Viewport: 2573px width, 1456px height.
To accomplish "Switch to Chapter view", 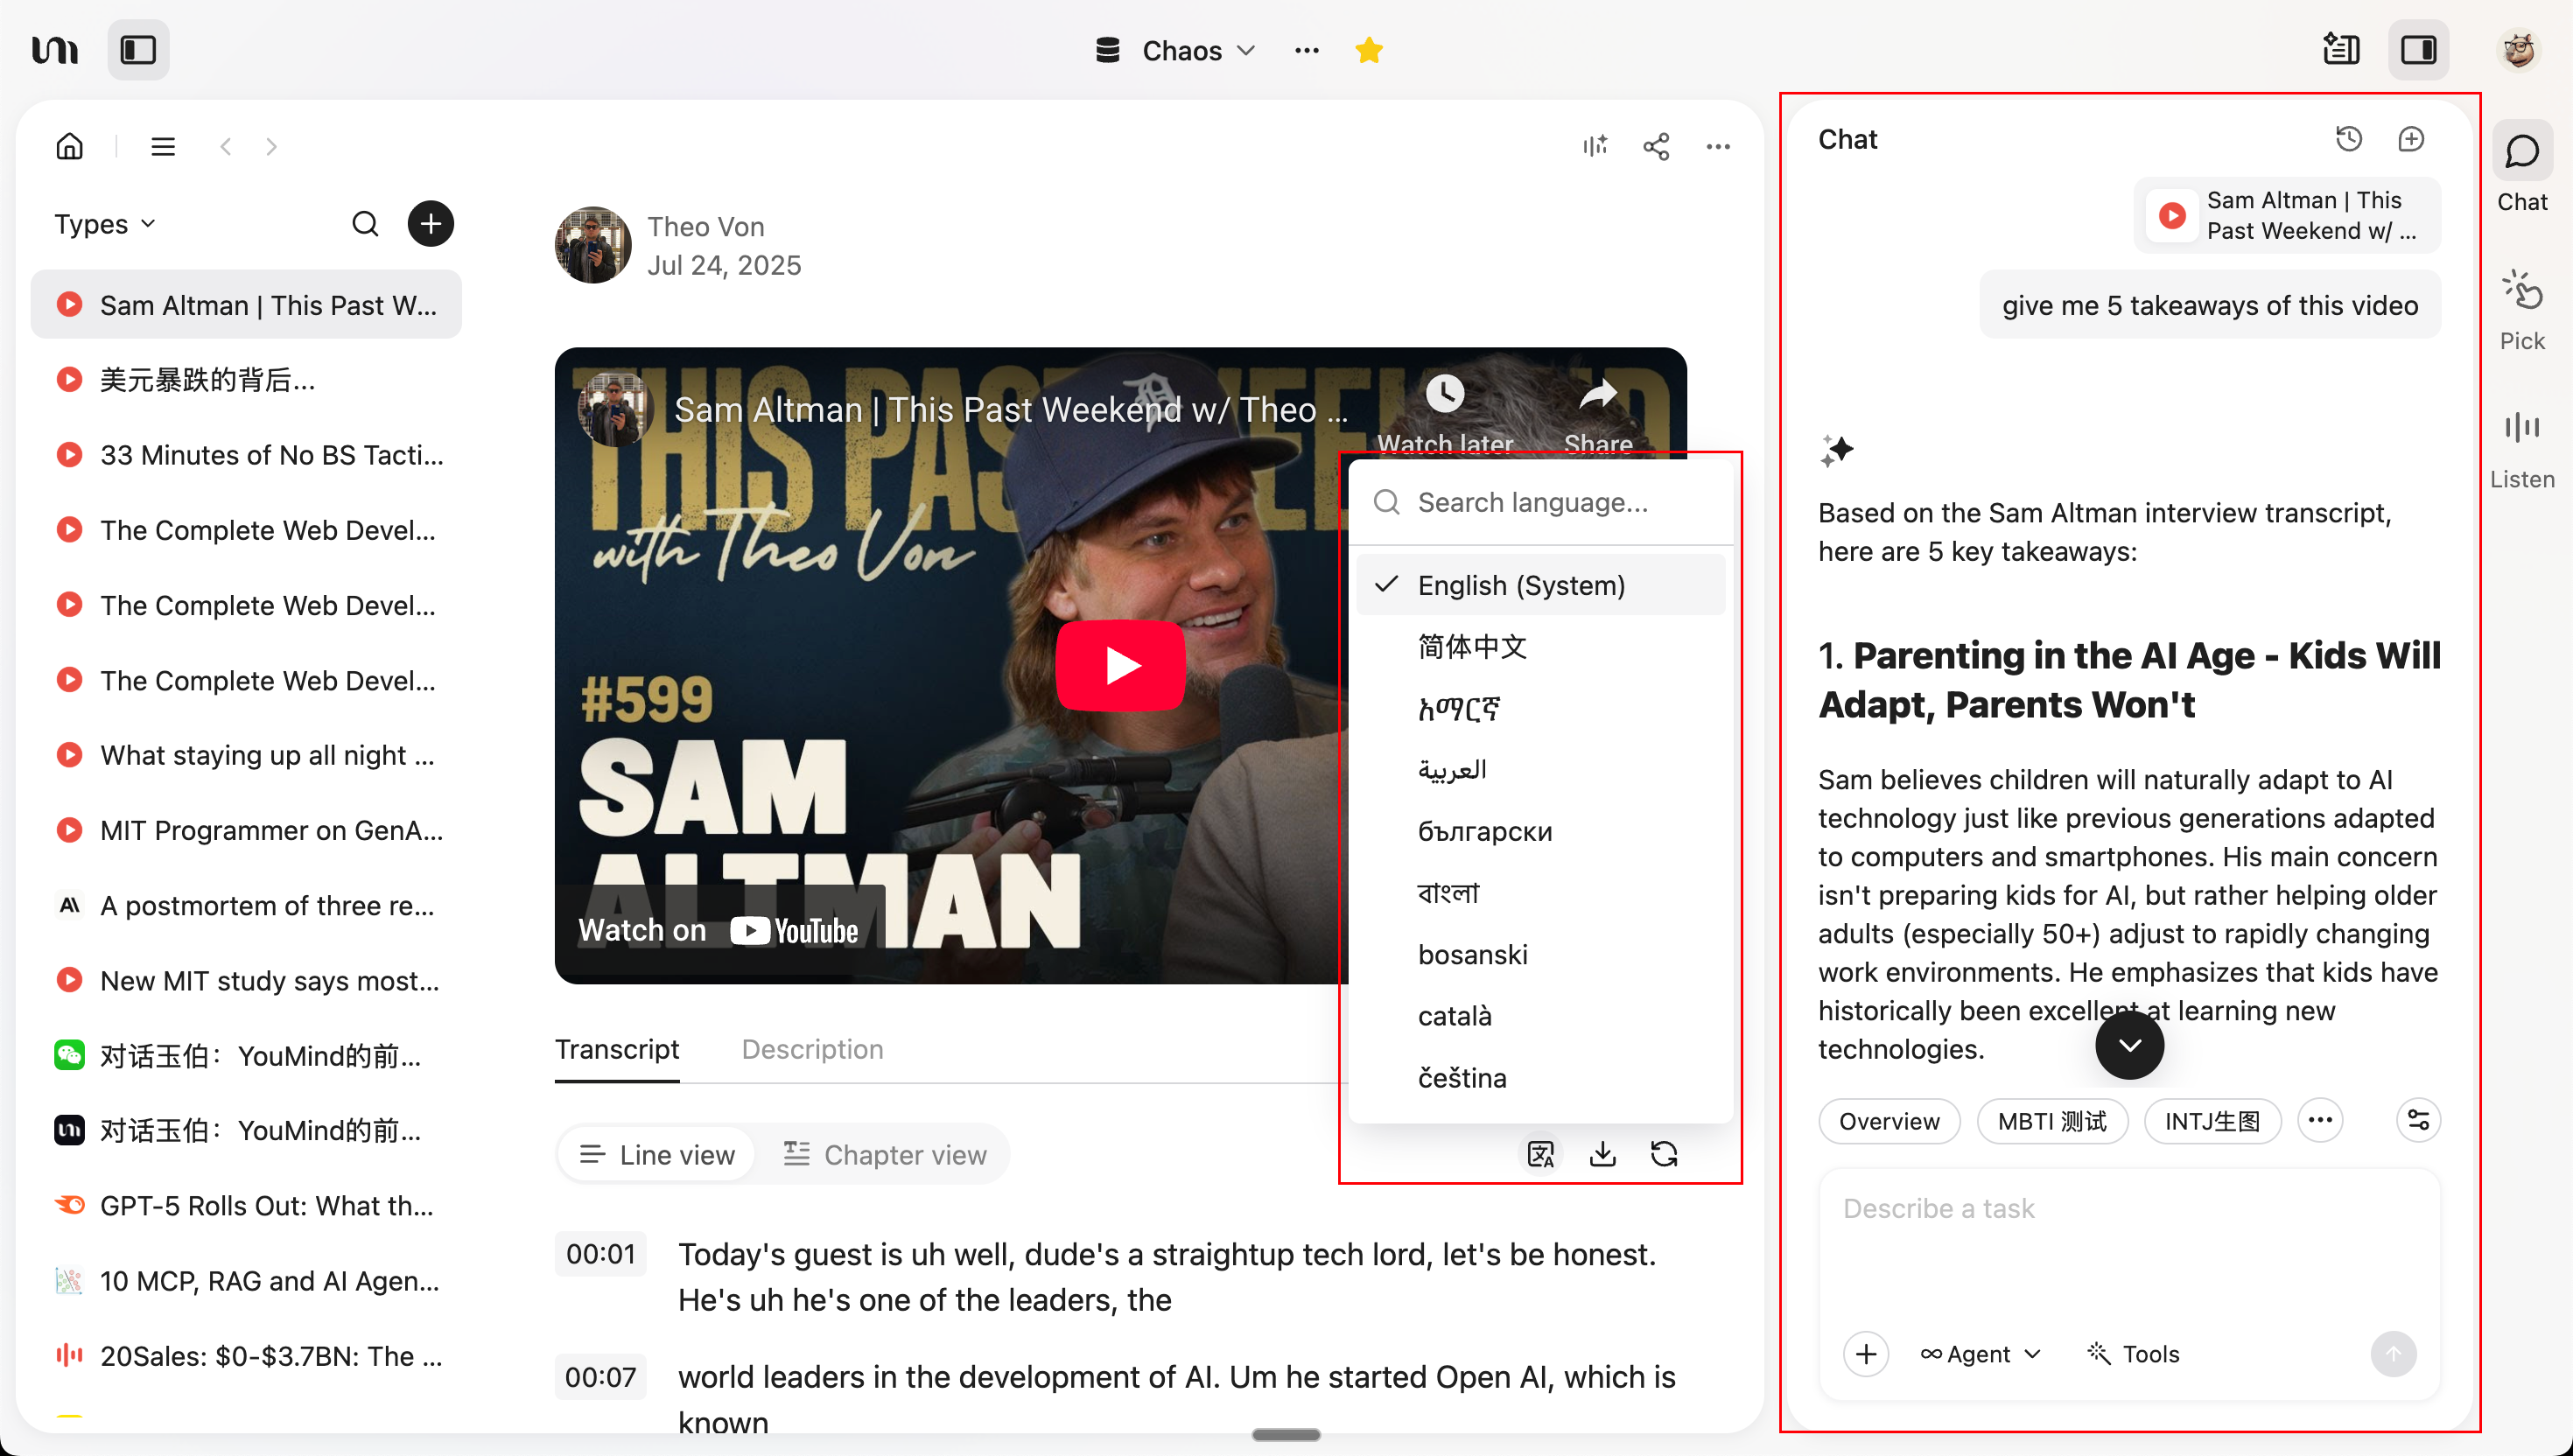I will tap(885, 1154).
